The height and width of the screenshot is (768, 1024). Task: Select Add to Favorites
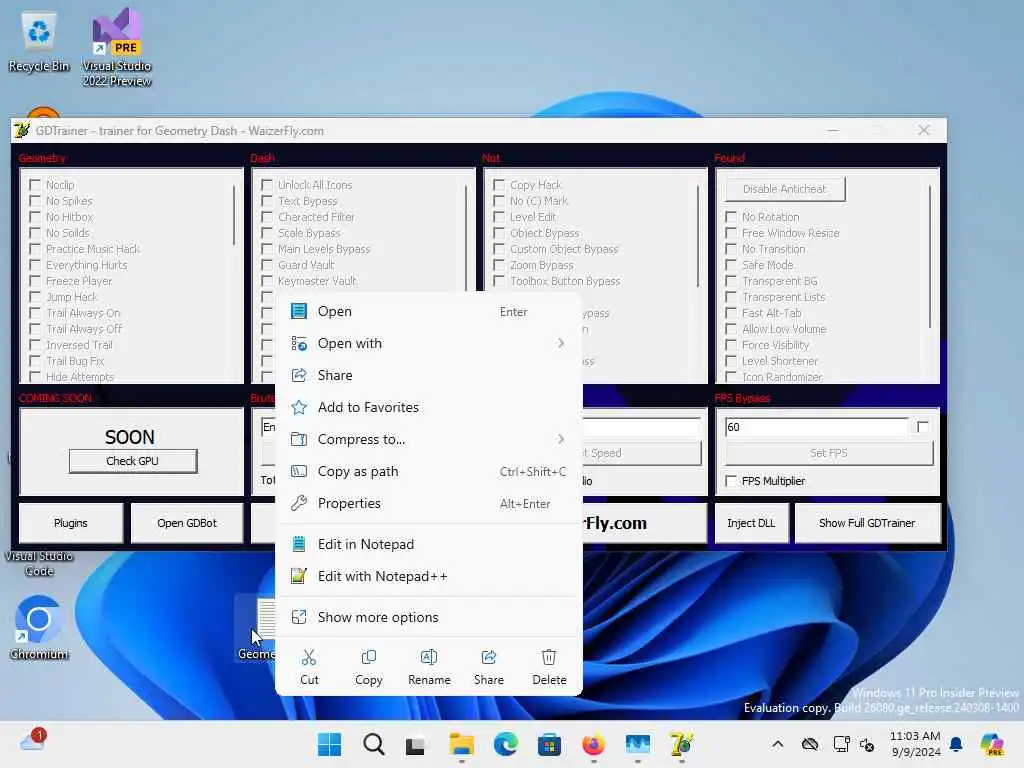[x=428, y=408]
